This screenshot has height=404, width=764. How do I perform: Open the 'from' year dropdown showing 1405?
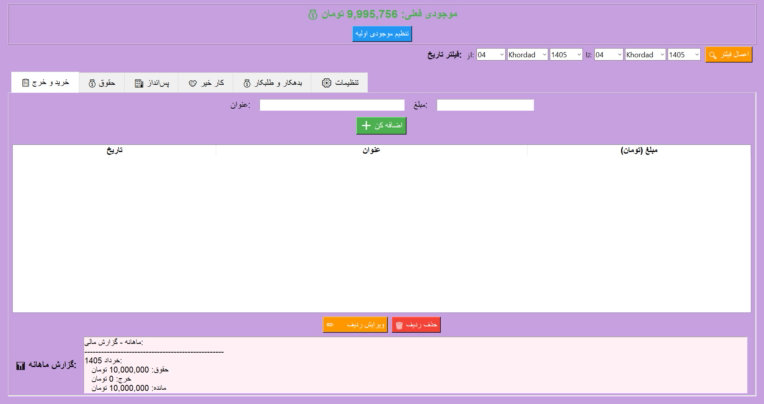(x=566, y=55)
